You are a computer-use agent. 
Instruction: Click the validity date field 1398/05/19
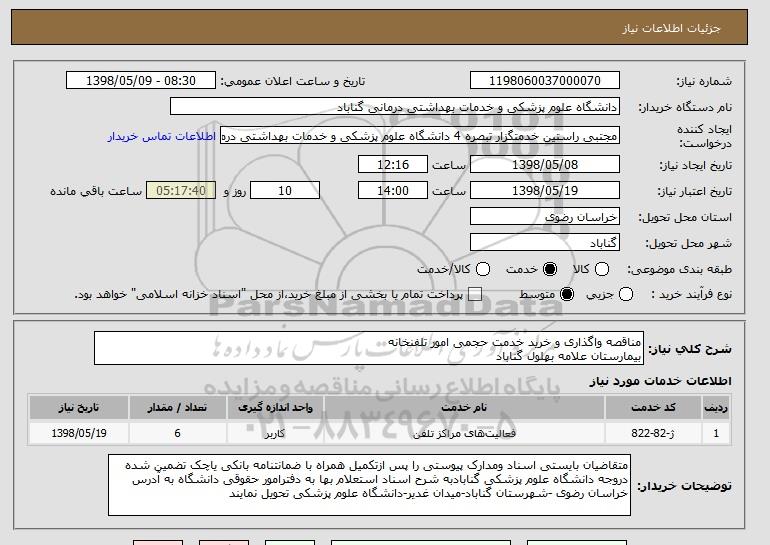click(x=545, y=191)
